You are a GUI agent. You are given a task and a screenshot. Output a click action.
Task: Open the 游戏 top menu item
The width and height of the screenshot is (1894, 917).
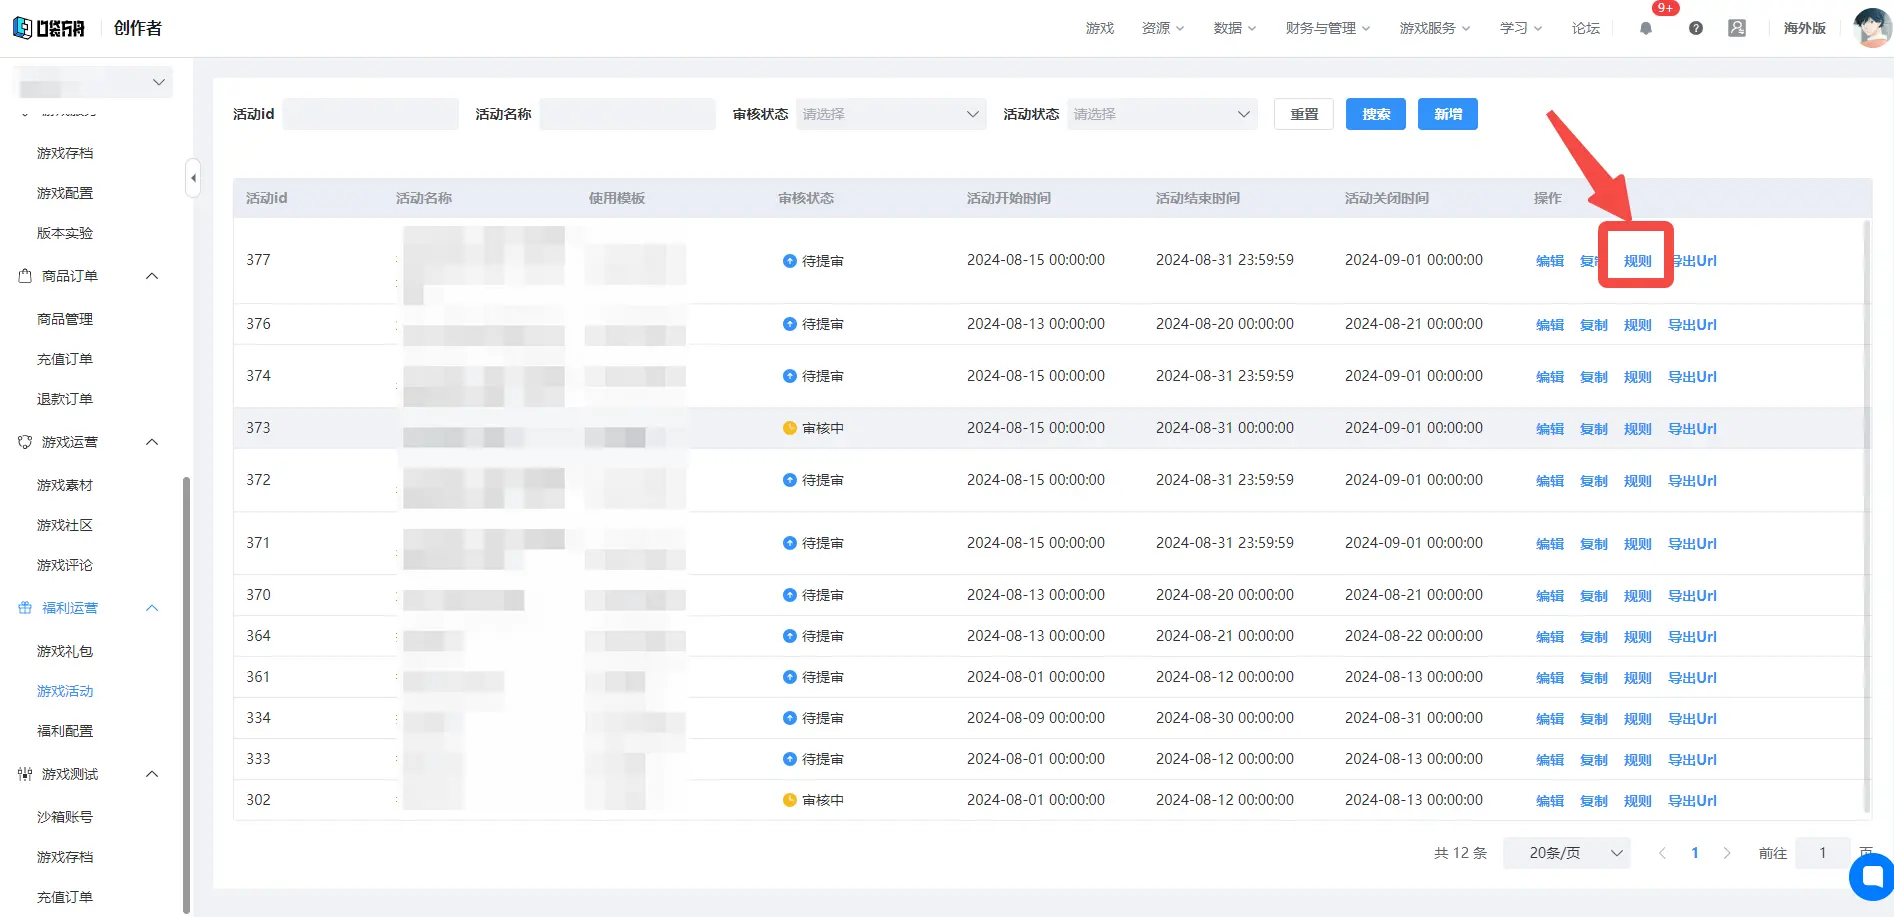(x=1100, y=28)
